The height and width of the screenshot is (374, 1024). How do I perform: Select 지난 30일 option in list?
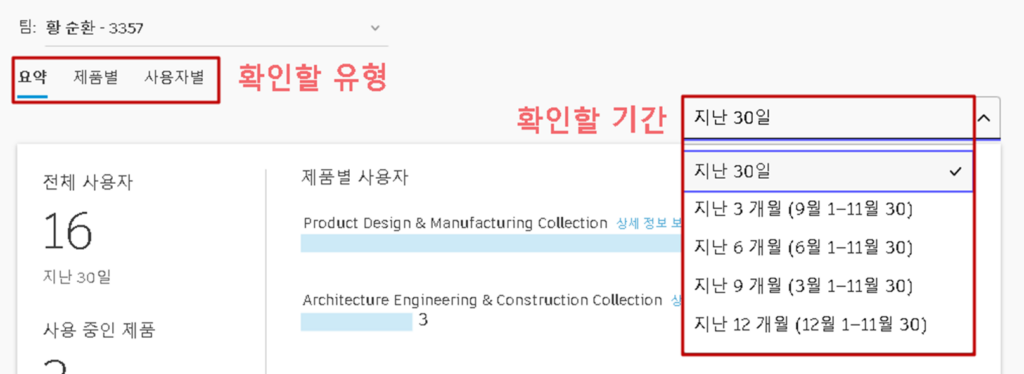pyautogui.click(x=827, y=172)
